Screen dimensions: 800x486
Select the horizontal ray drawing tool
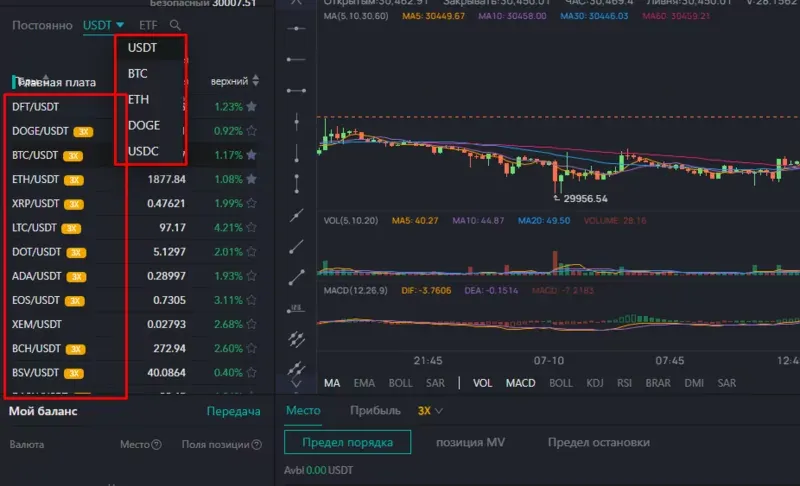click(x=296, y=60)
